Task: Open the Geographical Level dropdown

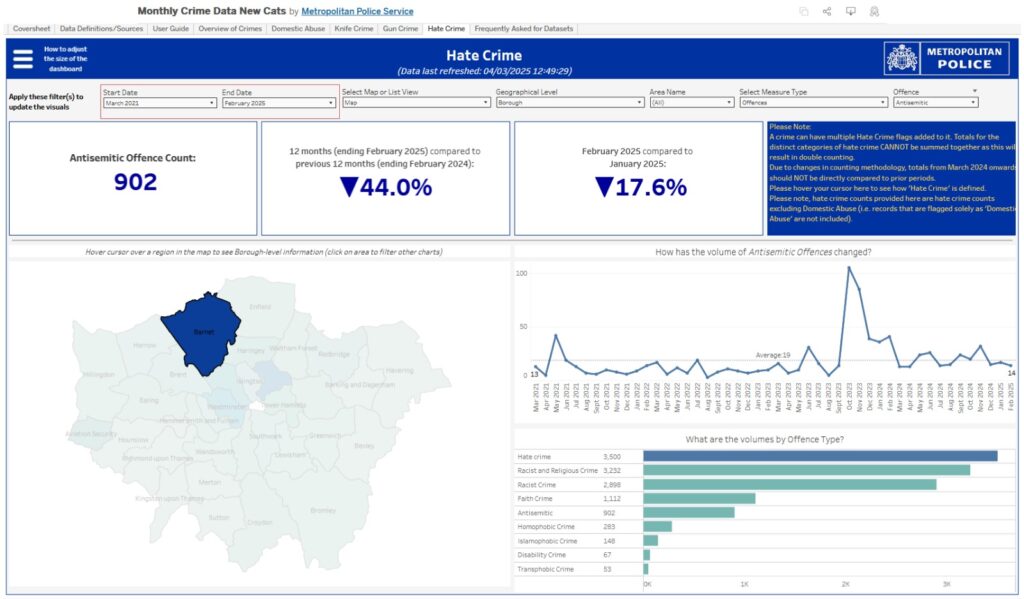Action: [569, 102]
